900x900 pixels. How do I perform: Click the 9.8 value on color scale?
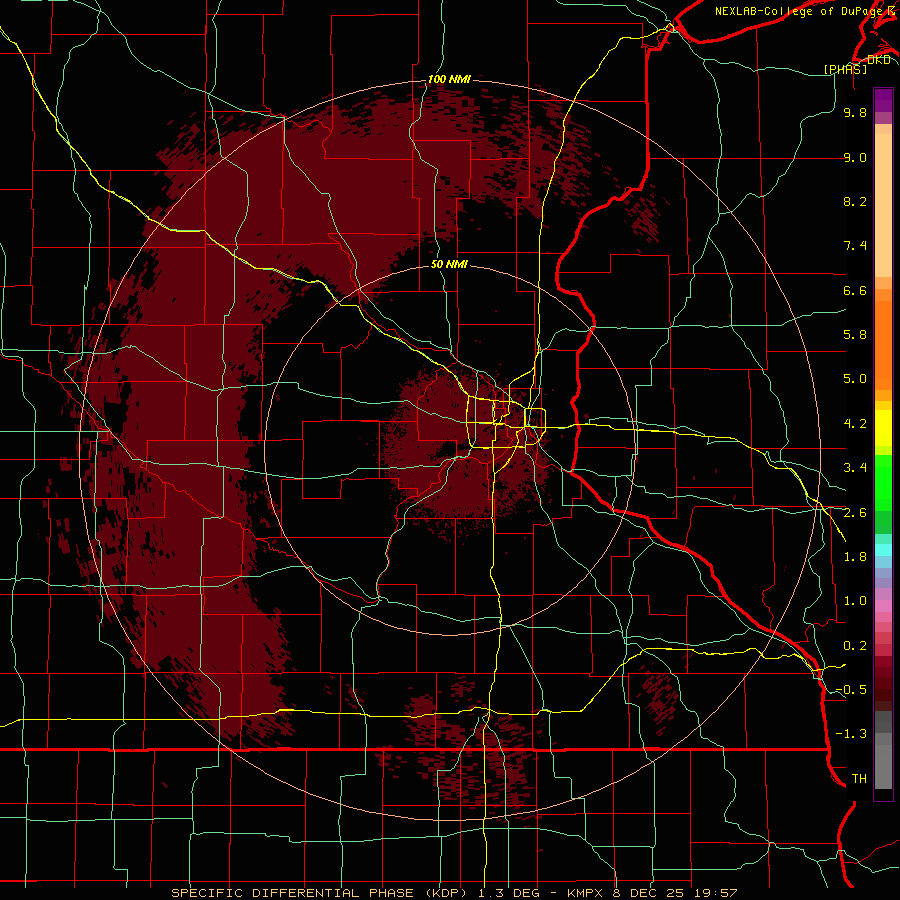(855, 112)
